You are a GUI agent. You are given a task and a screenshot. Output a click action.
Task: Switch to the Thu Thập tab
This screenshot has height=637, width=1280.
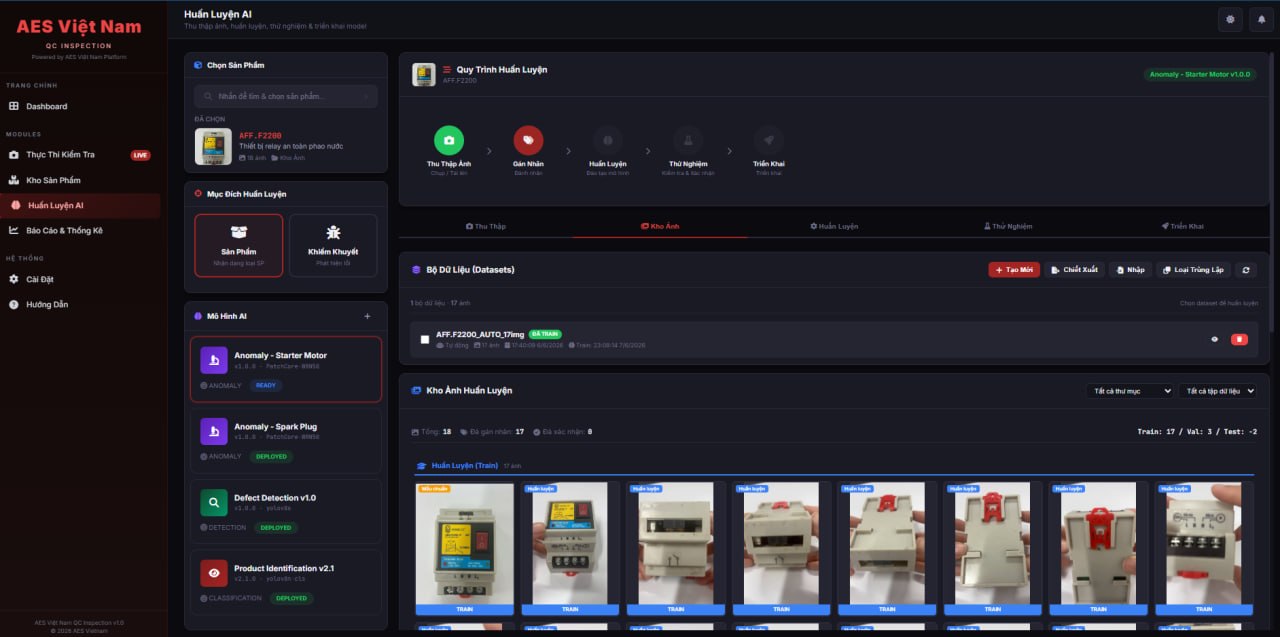click(x=486, y=226)
